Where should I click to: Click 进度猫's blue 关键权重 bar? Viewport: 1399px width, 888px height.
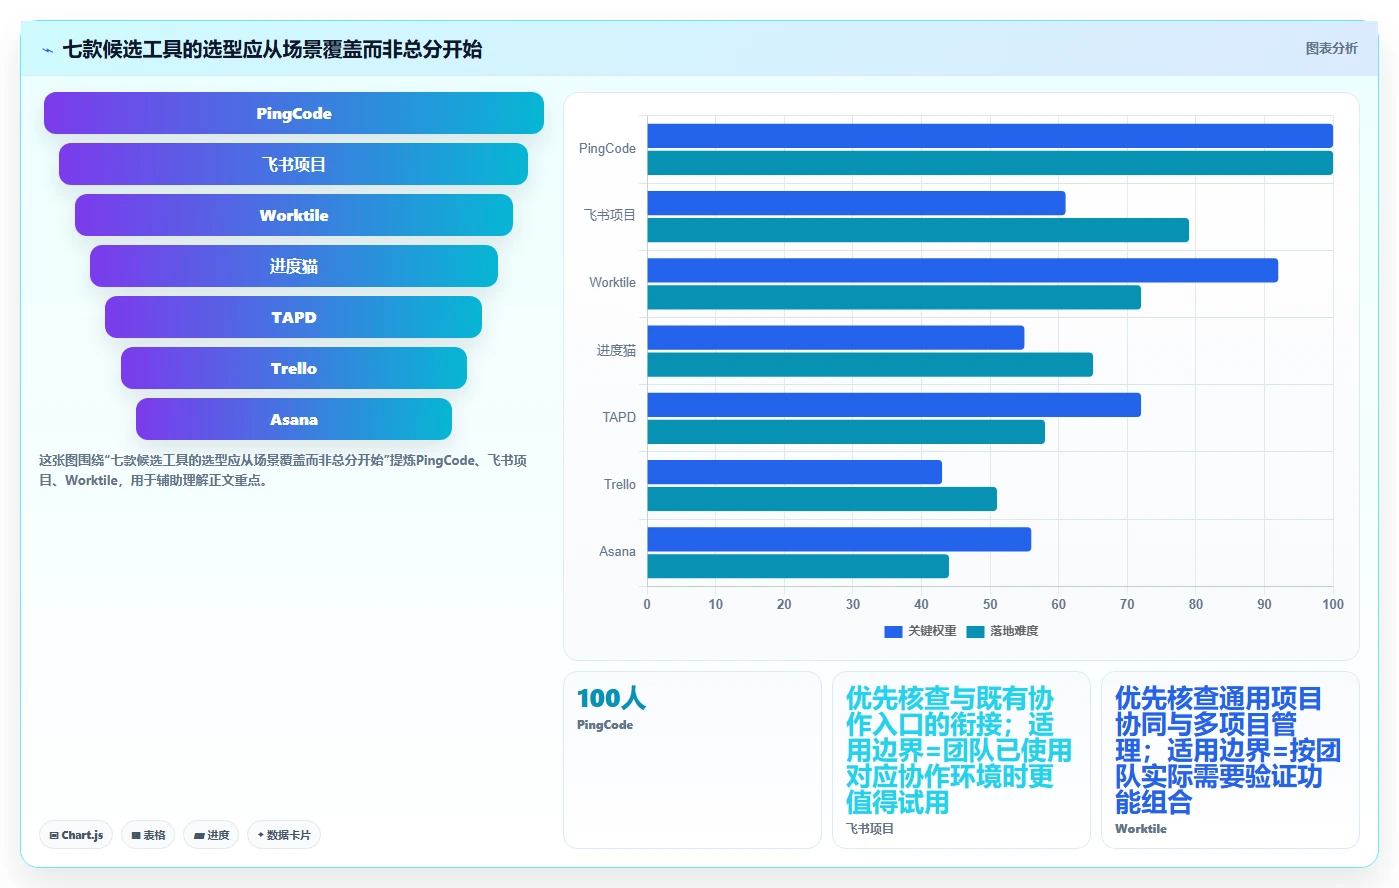click(x=836, y=337)
